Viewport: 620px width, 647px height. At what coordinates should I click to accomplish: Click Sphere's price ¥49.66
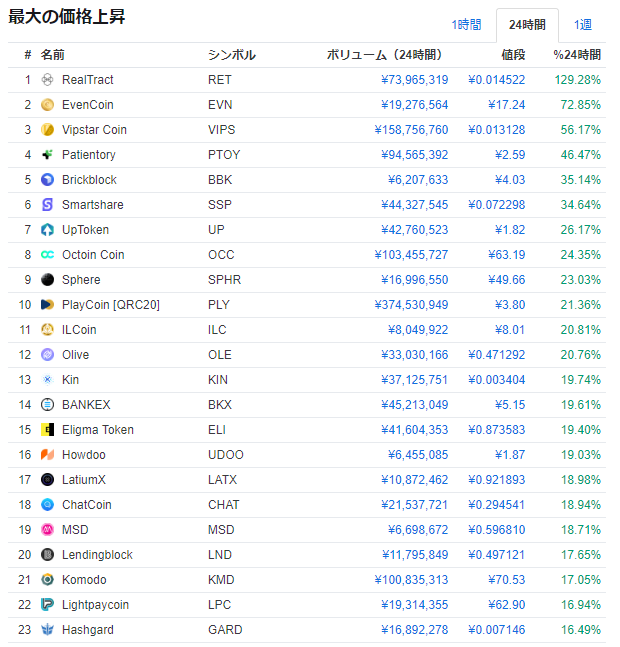click(x=504, y=280)
